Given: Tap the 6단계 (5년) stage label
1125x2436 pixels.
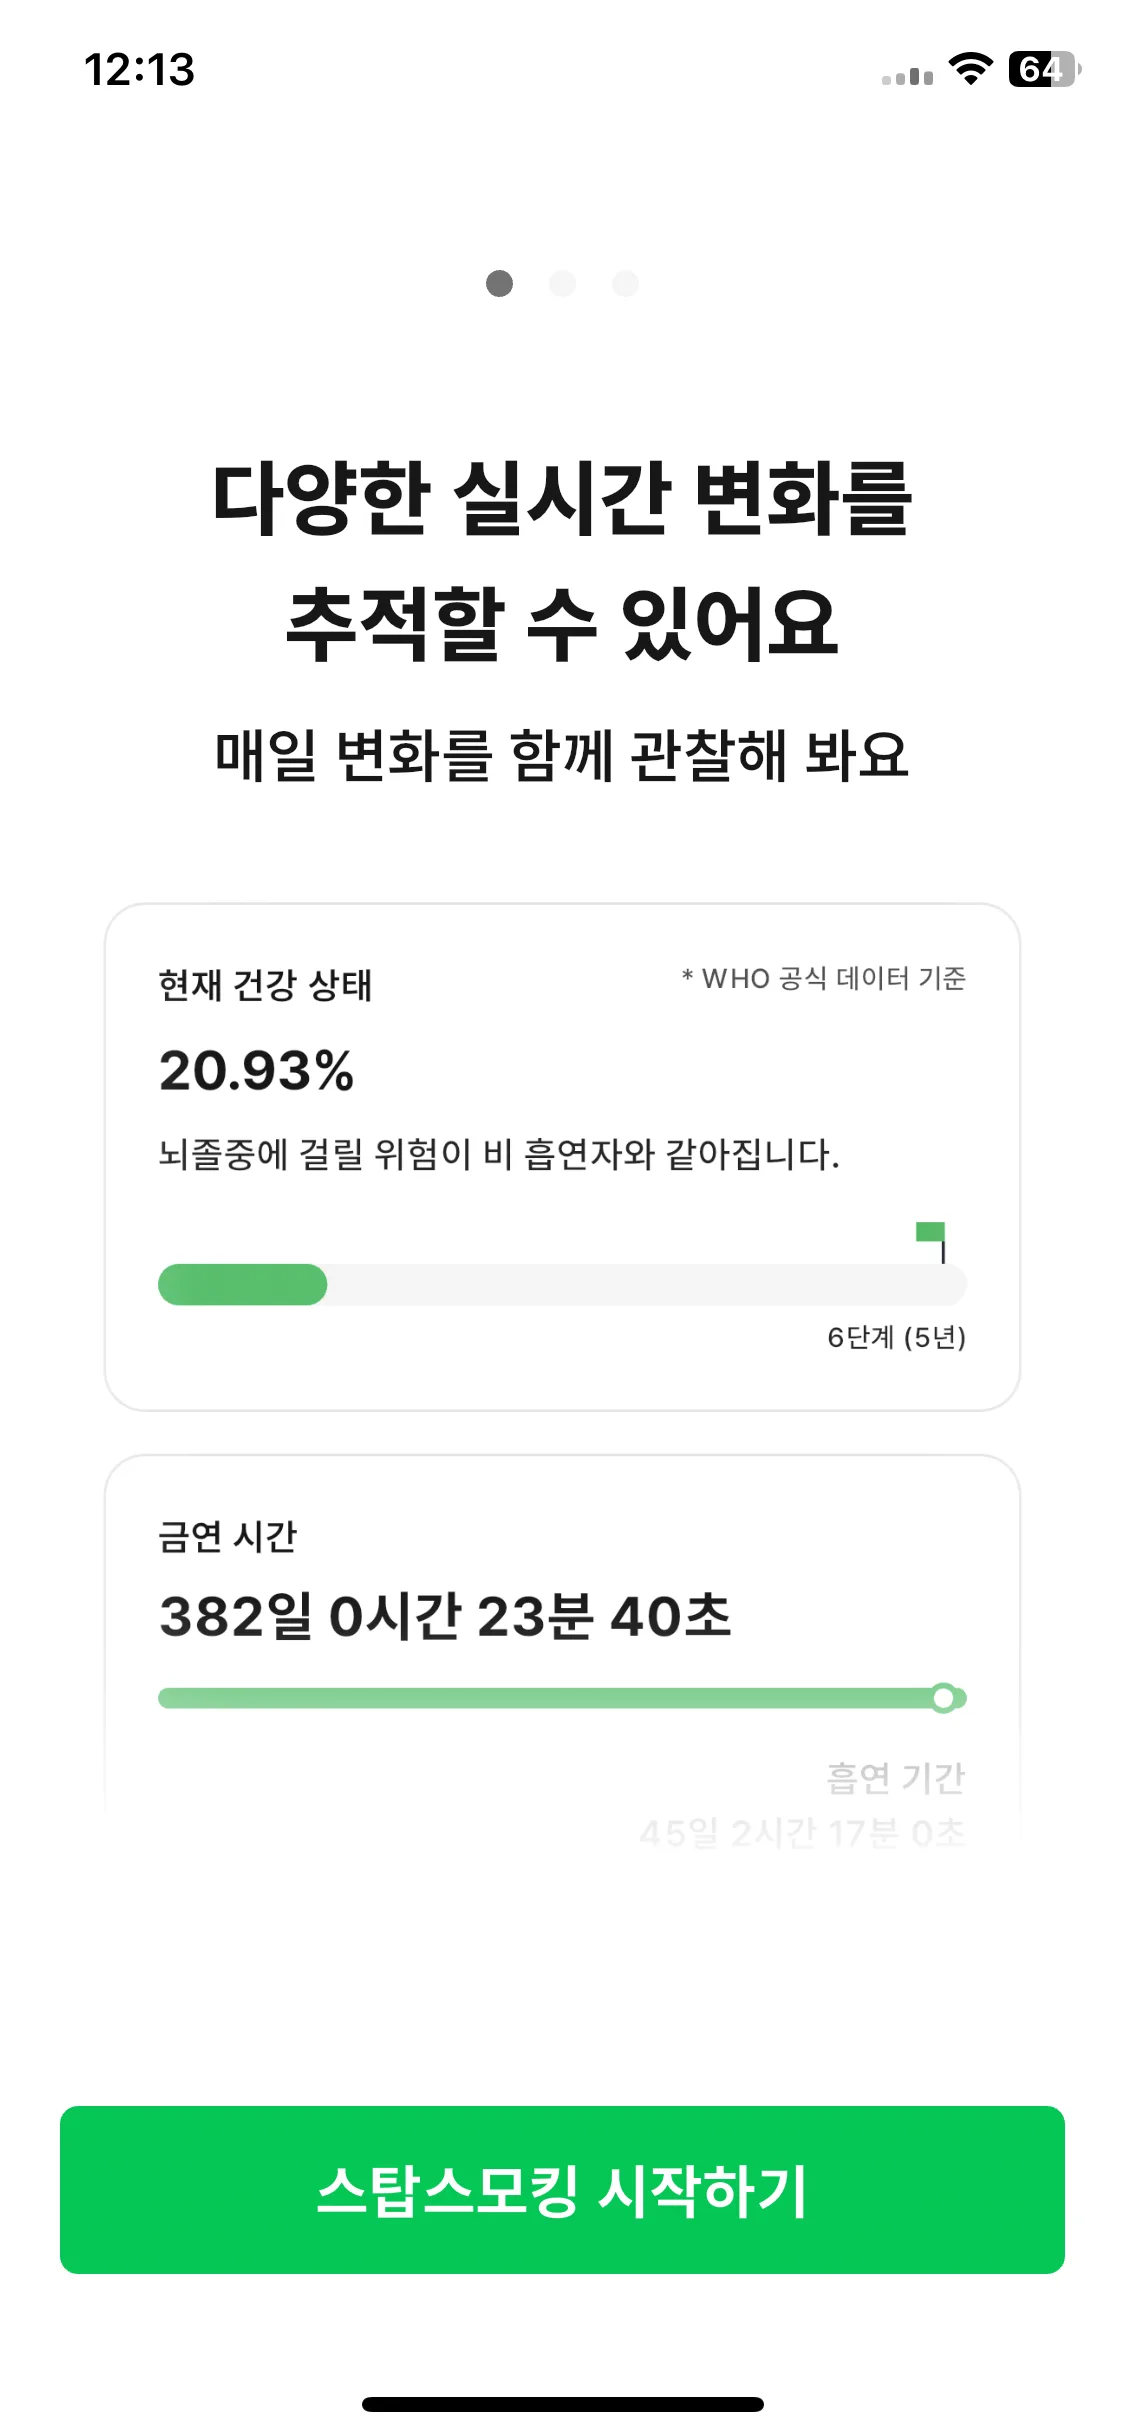Looking at the screenshot, I should click(x=896, y=1337).
